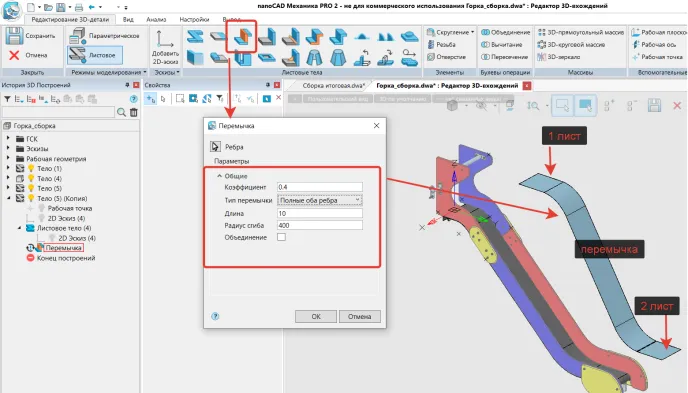Select the Листовое modeling mode
This screenshot has height=393, width=688.
[95, 55]
